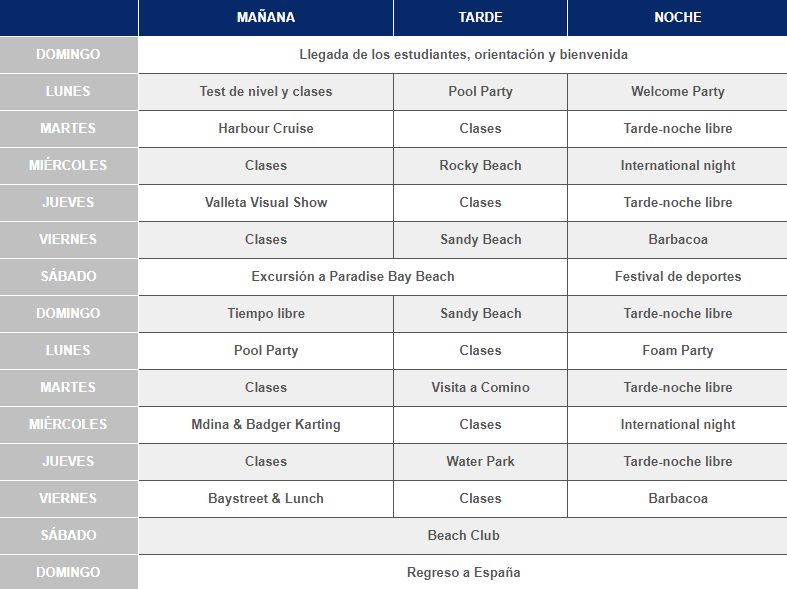This screenshot has height=589, width=787.
Task: Click the NOCHE column header
Action: 678,18
